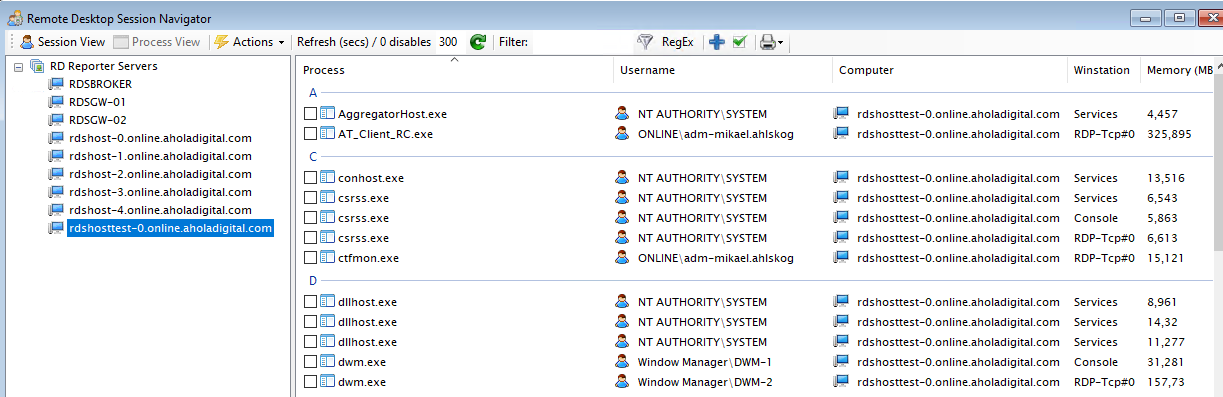Select rdshost-1.online.aholadigital.com in tree
Viewport: 1223px width, 397px height.
pos(160,156)
